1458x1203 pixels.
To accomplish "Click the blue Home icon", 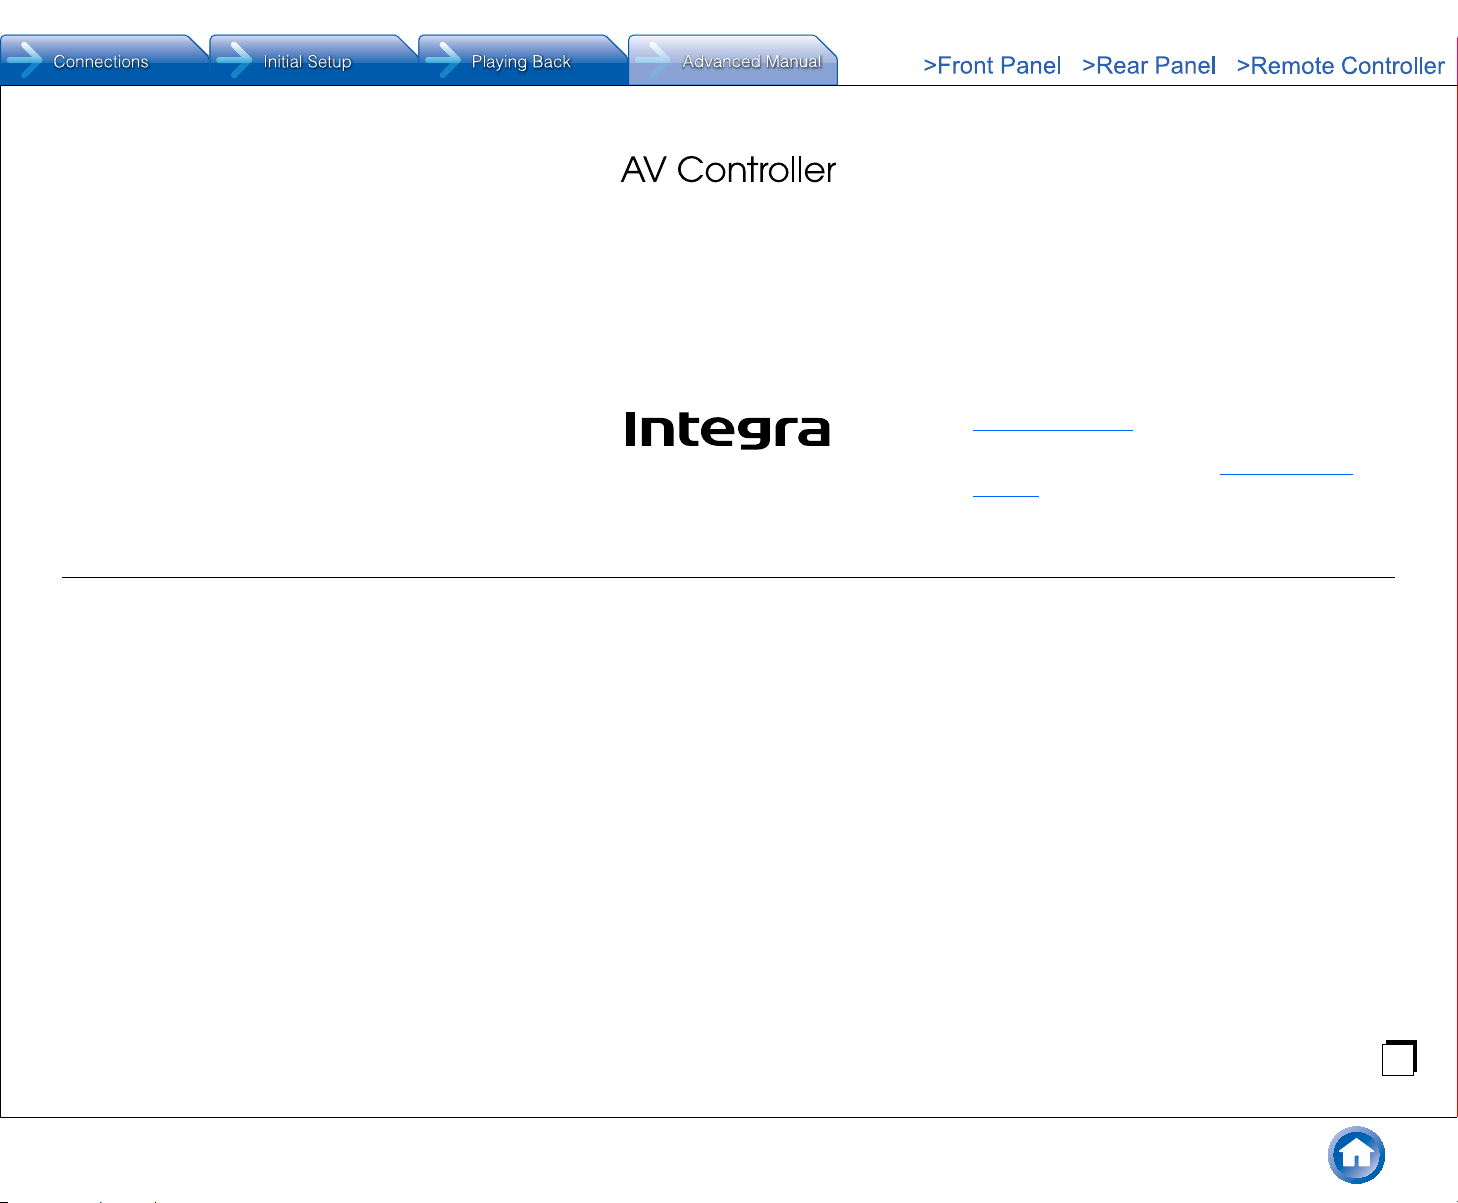I will click(x=1356, y=1155).
